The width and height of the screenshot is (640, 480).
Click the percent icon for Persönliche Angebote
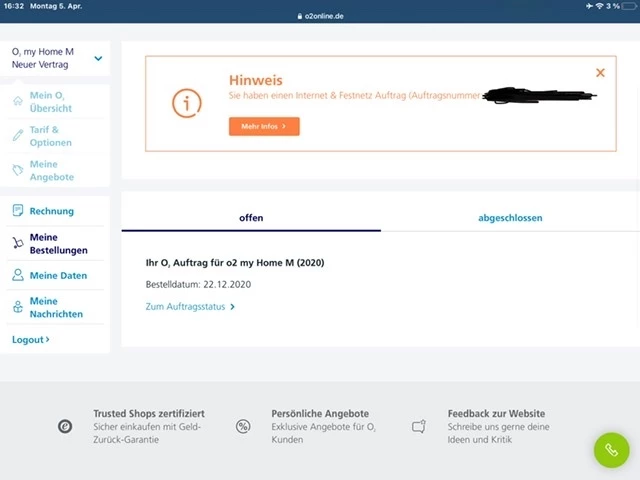coord(243,427)
